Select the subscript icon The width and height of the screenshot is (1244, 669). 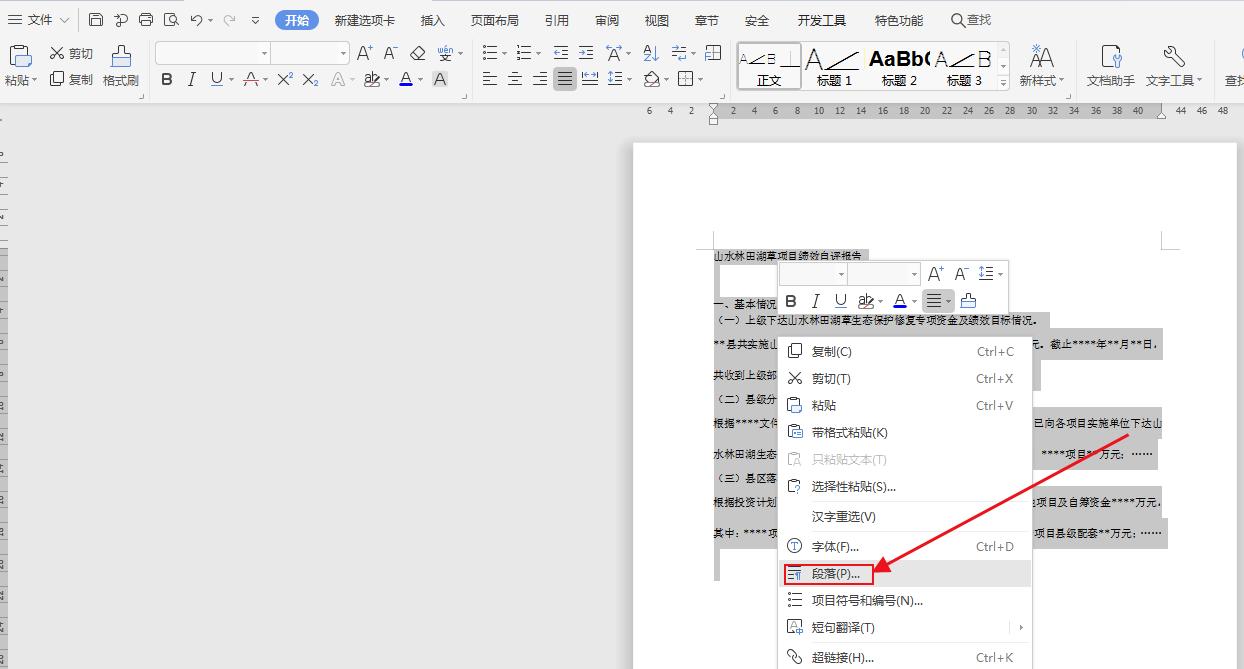click(x=310, y=81)
